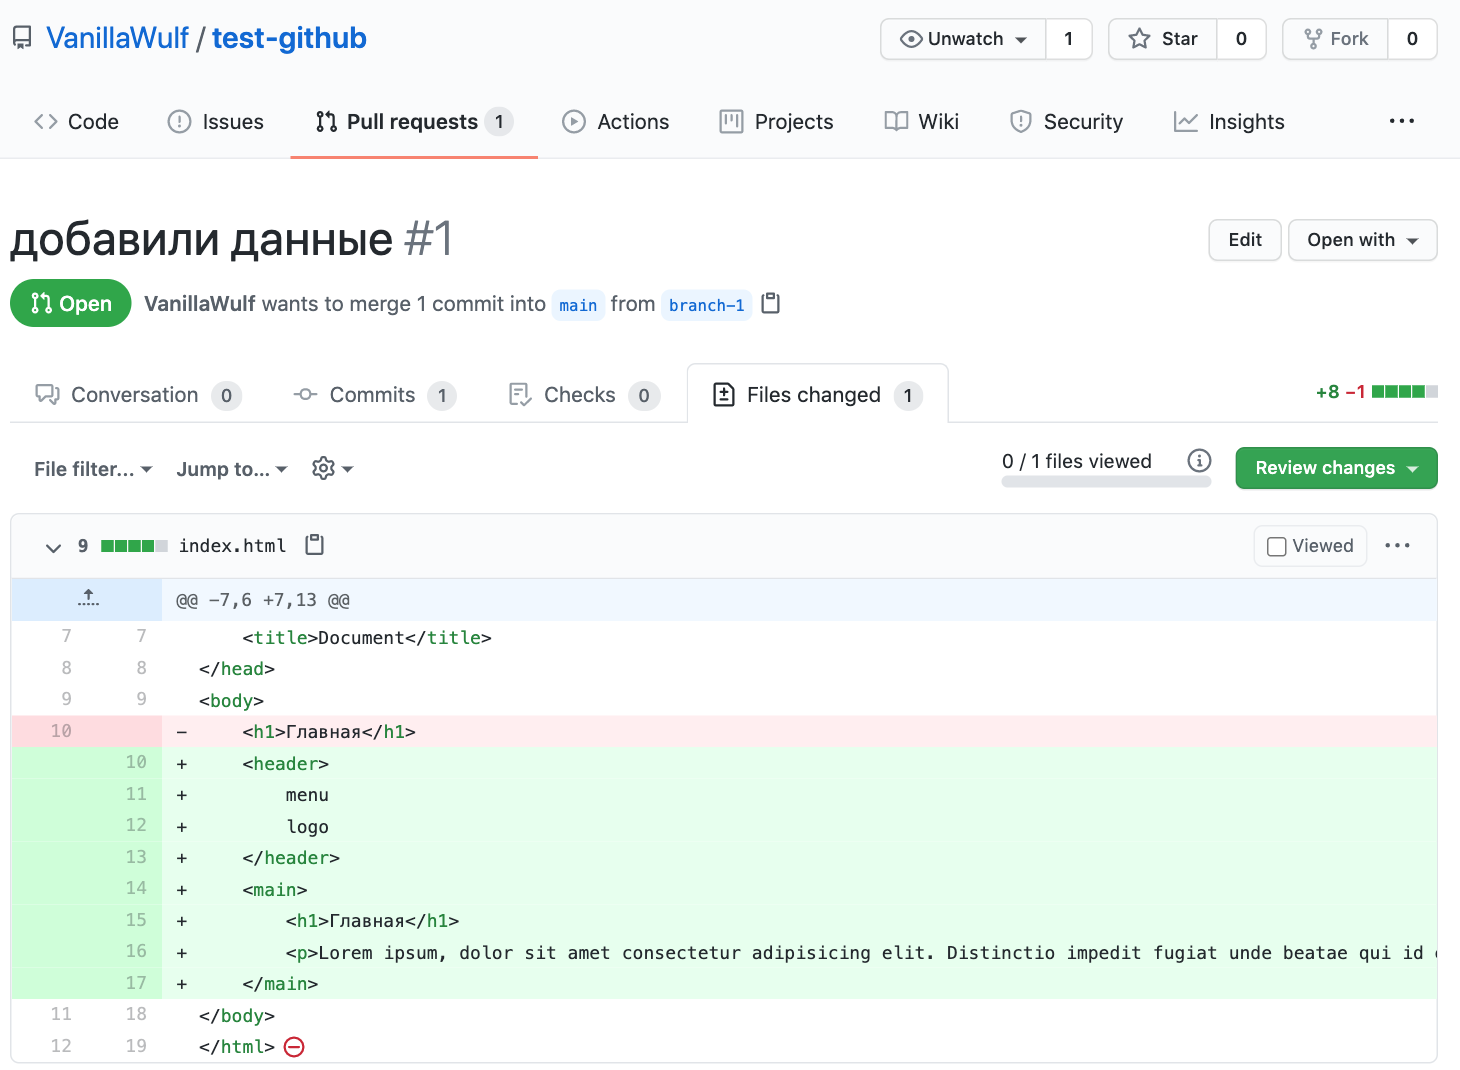Star the test-github repository
Viewport: 1460px width, 1070px height.
coord(1163,39)
